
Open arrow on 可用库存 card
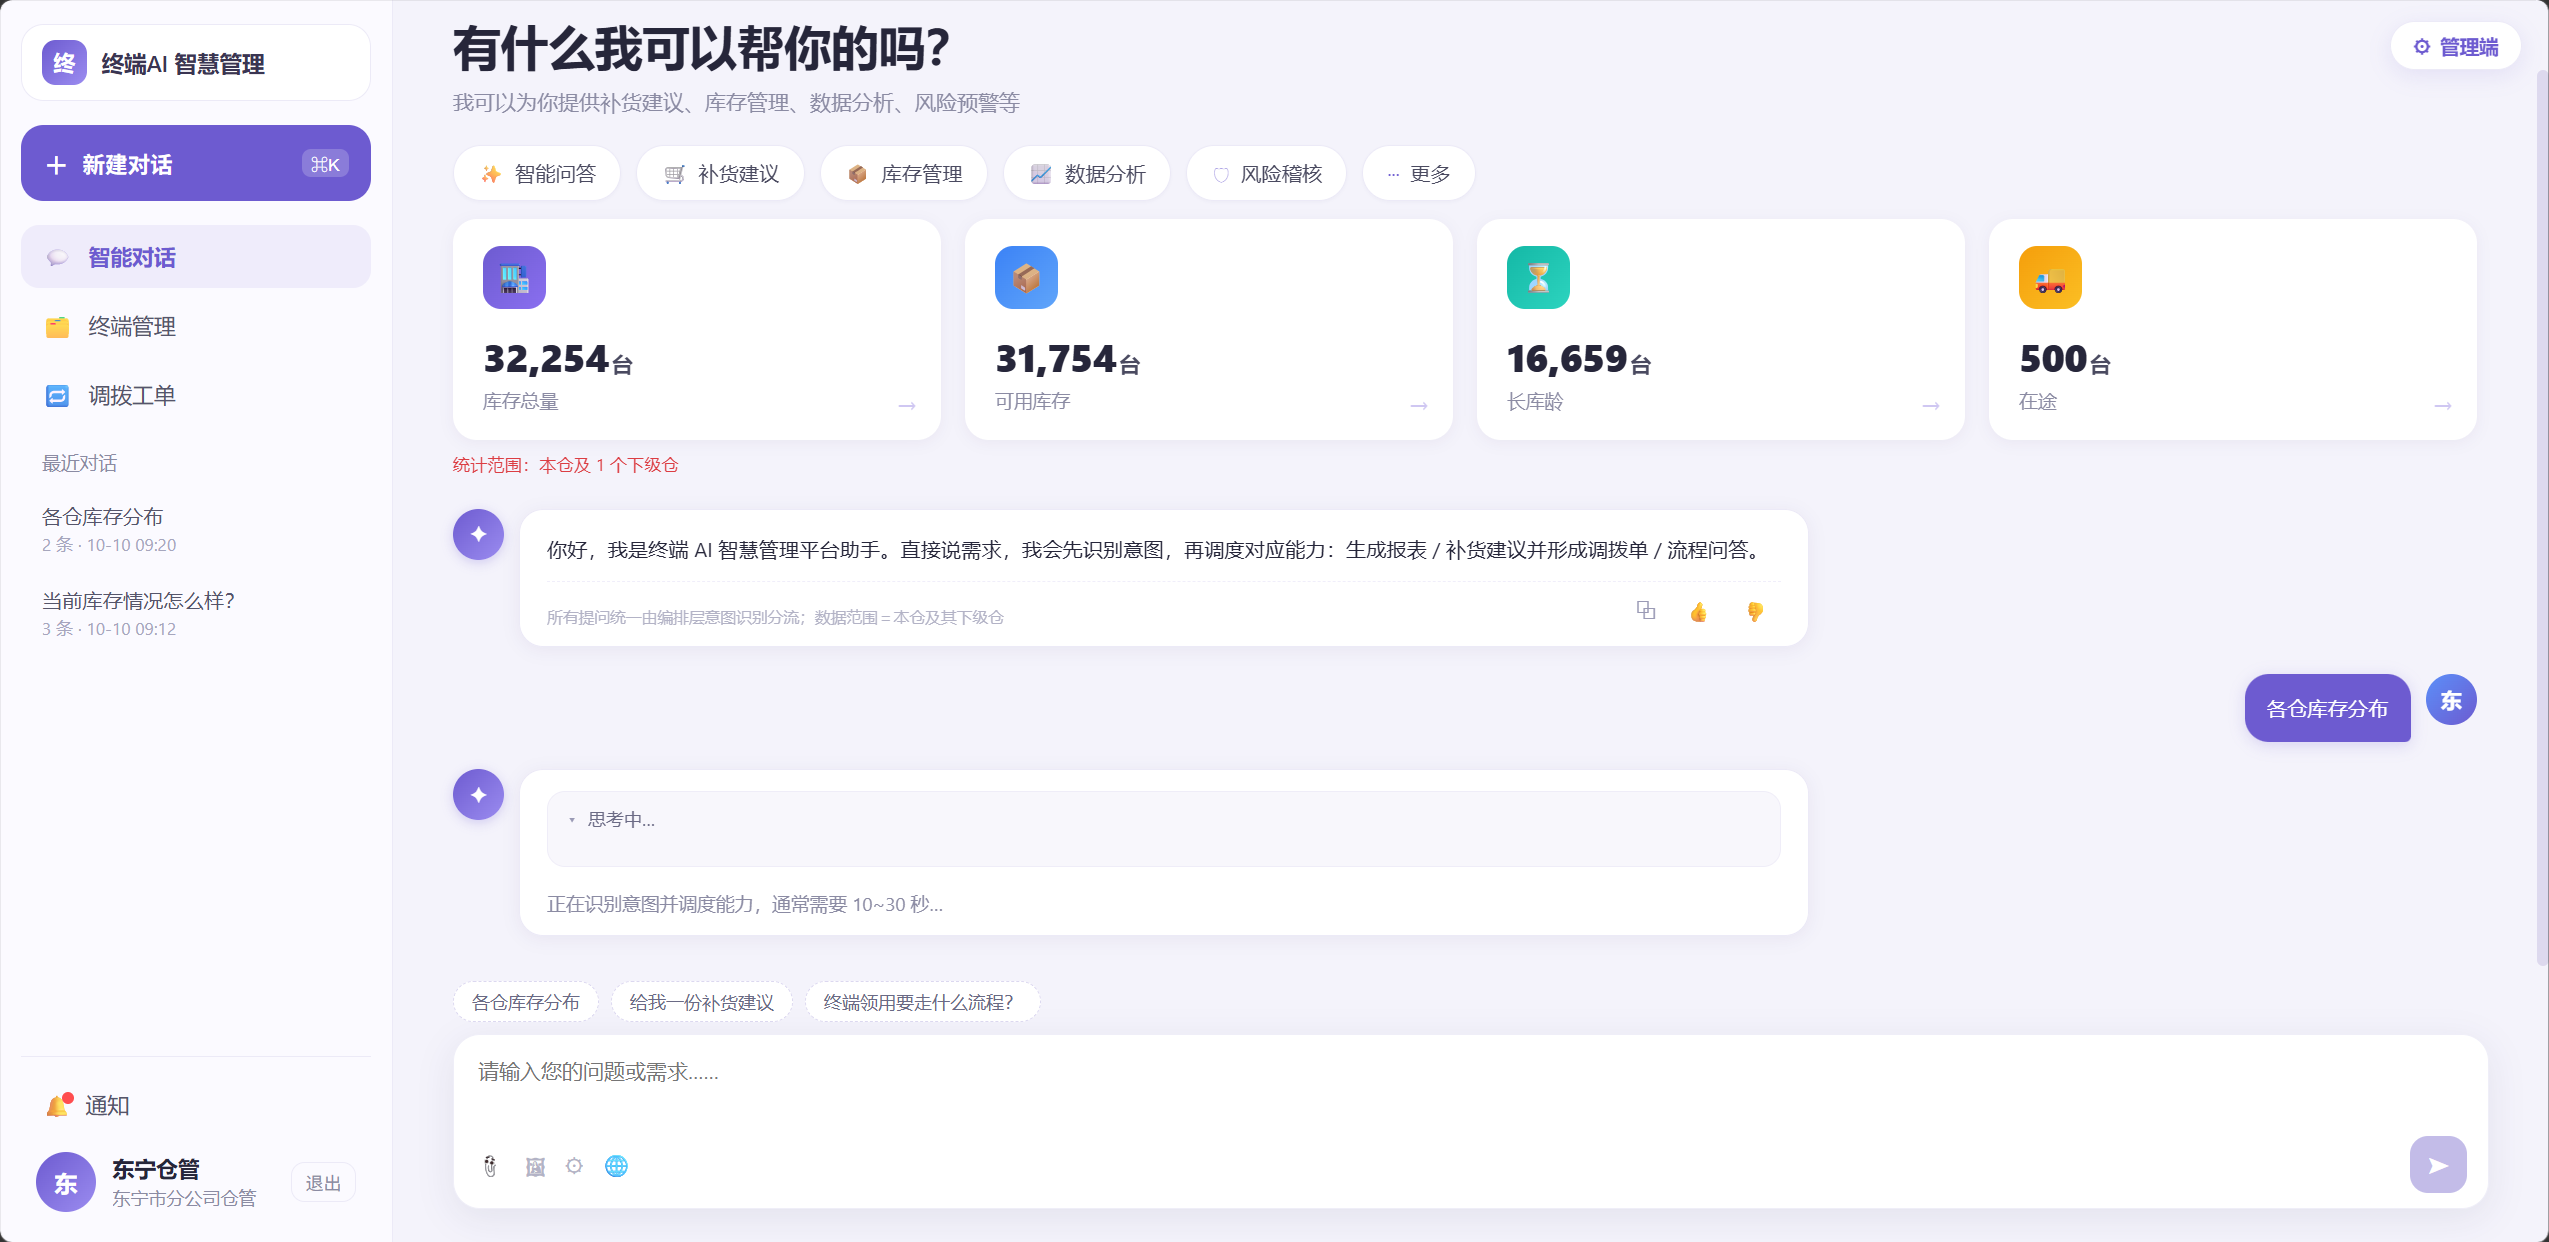[x=1419, y=405]
